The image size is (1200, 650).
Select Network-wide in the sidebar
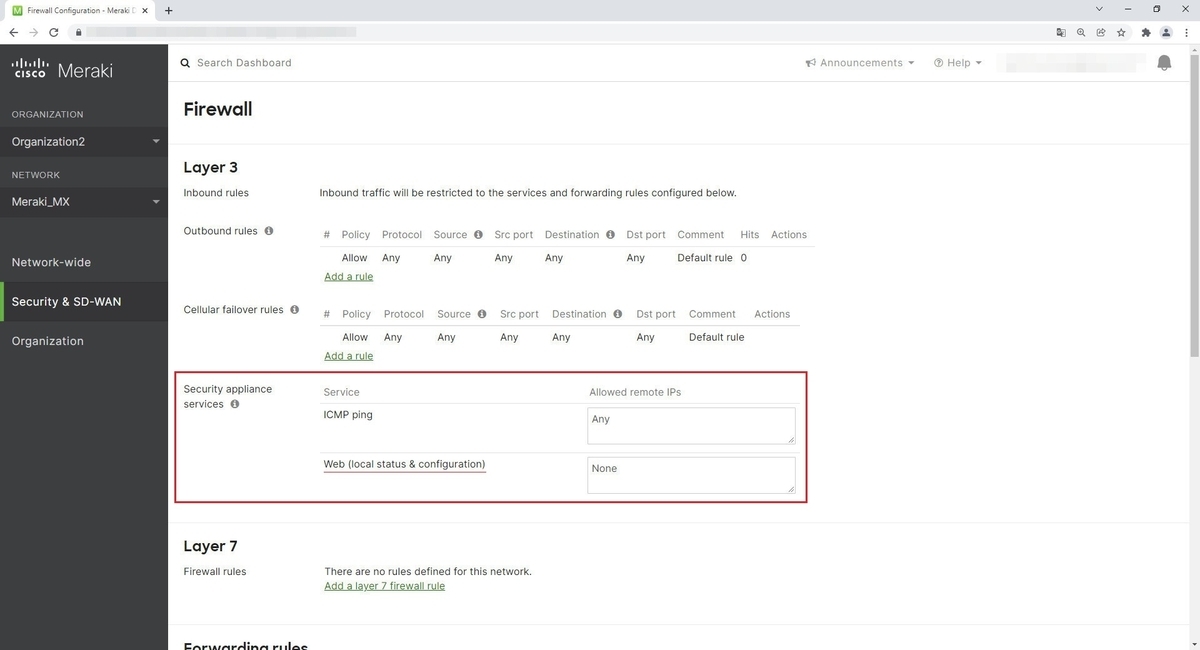pos(51,262)
